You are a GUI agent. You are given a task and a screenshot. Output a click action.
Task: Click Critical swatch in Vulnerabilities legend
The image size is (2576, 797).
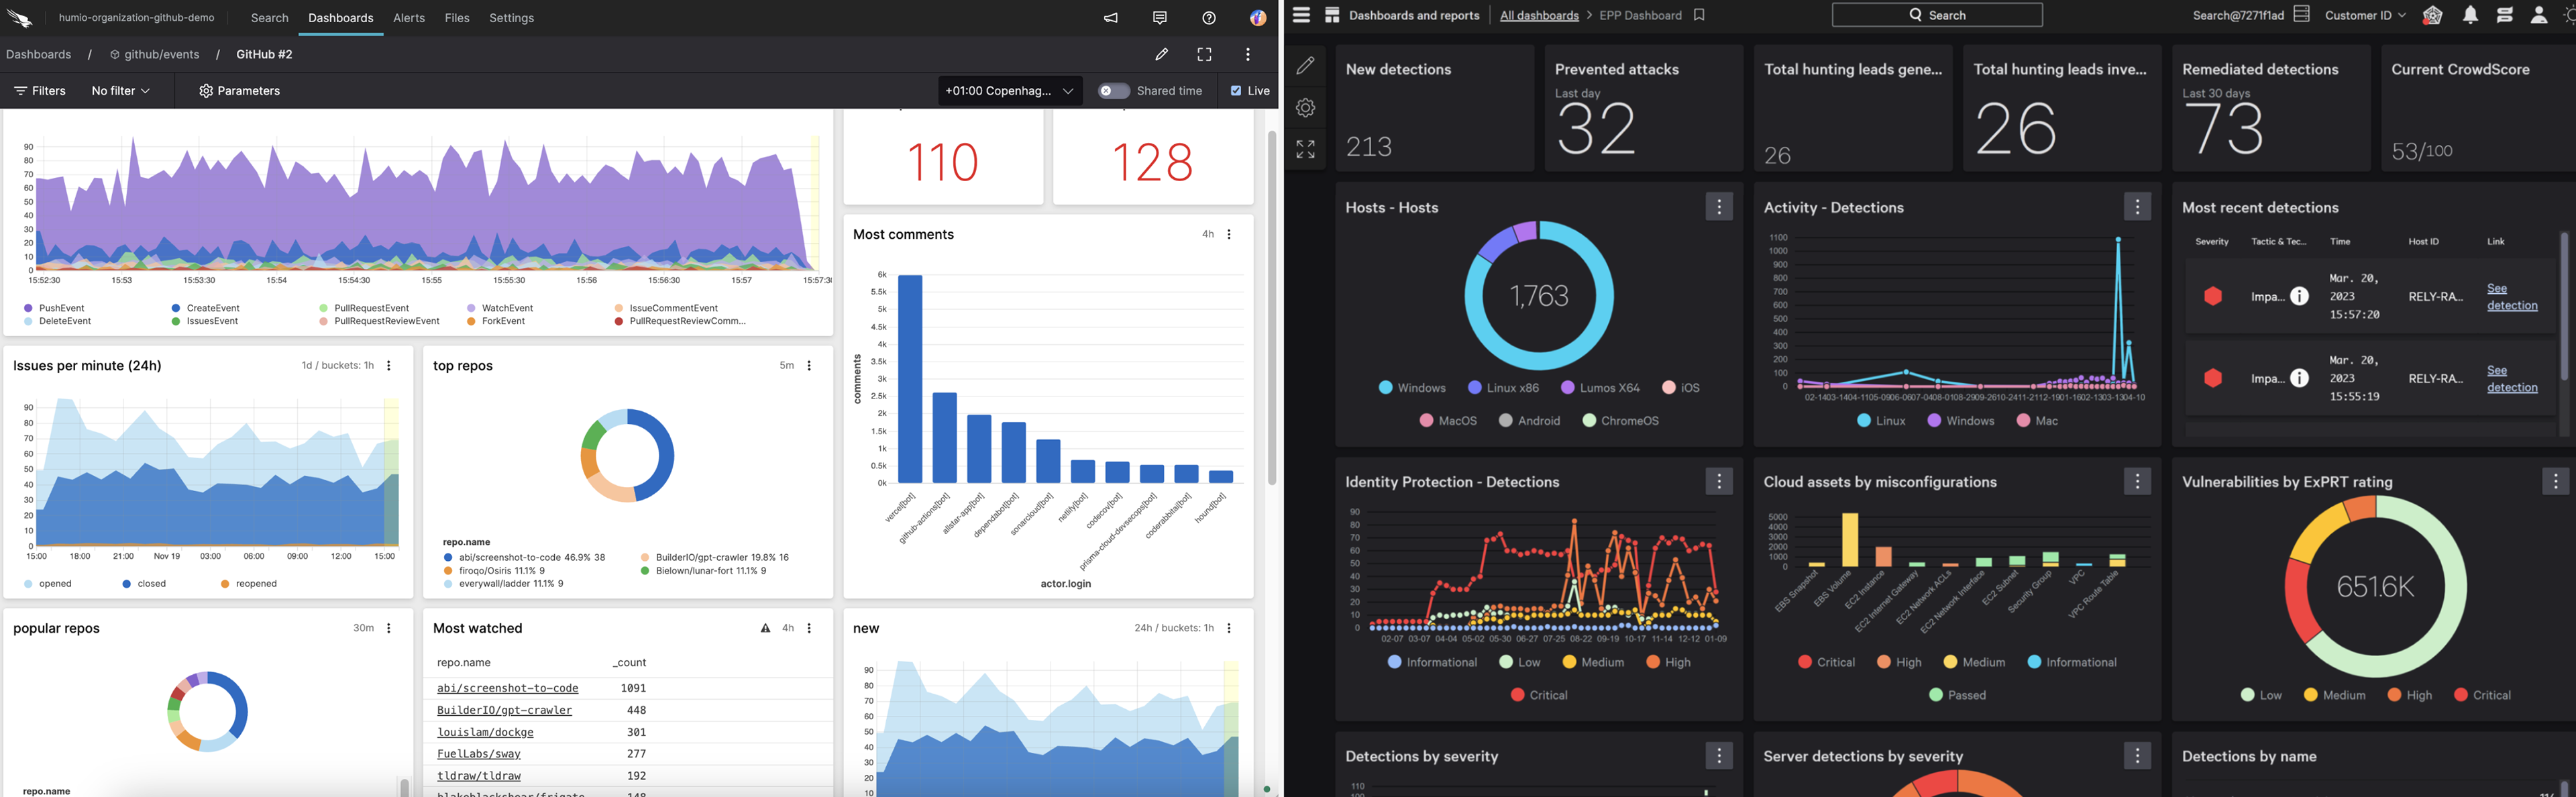[x=2460, y=694]
